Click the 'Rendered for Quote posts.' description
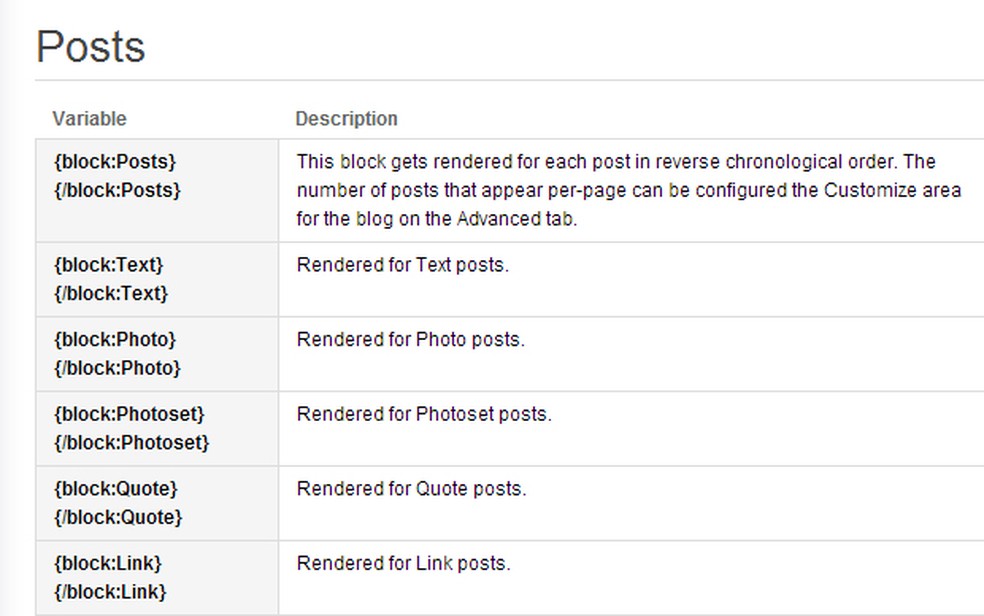Viewport: 984px width, 616px height. [x=411, y=489]
